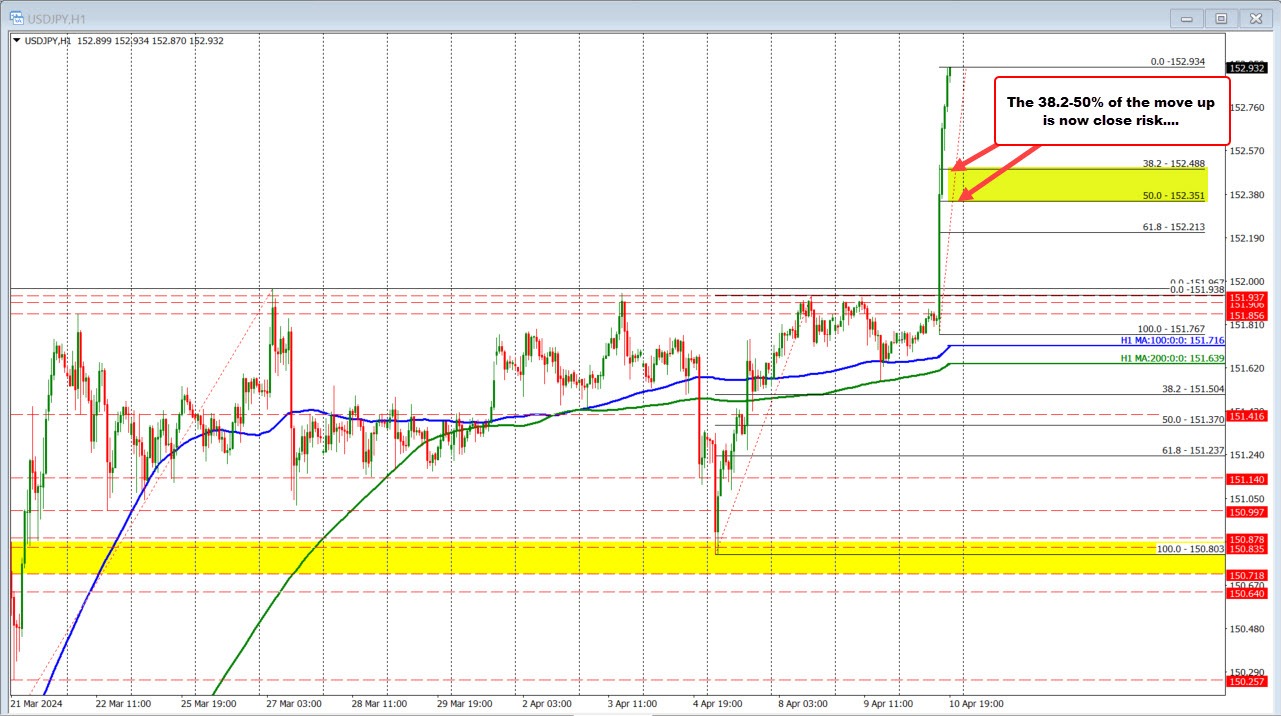1281x716 pixels.
Task: Restore the USDJPY,H1 chart window size
Action: (1221, 18)
